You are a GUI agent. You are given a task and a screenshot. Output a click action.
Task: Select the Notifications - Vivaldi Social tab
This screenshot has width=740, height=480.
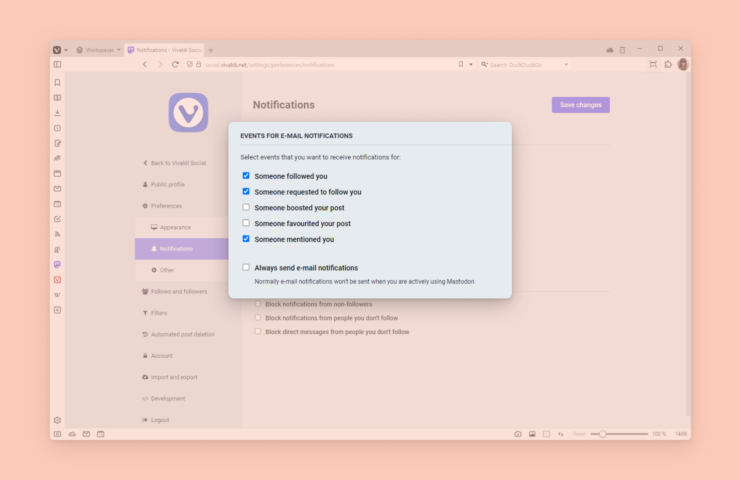pos(164,50)
